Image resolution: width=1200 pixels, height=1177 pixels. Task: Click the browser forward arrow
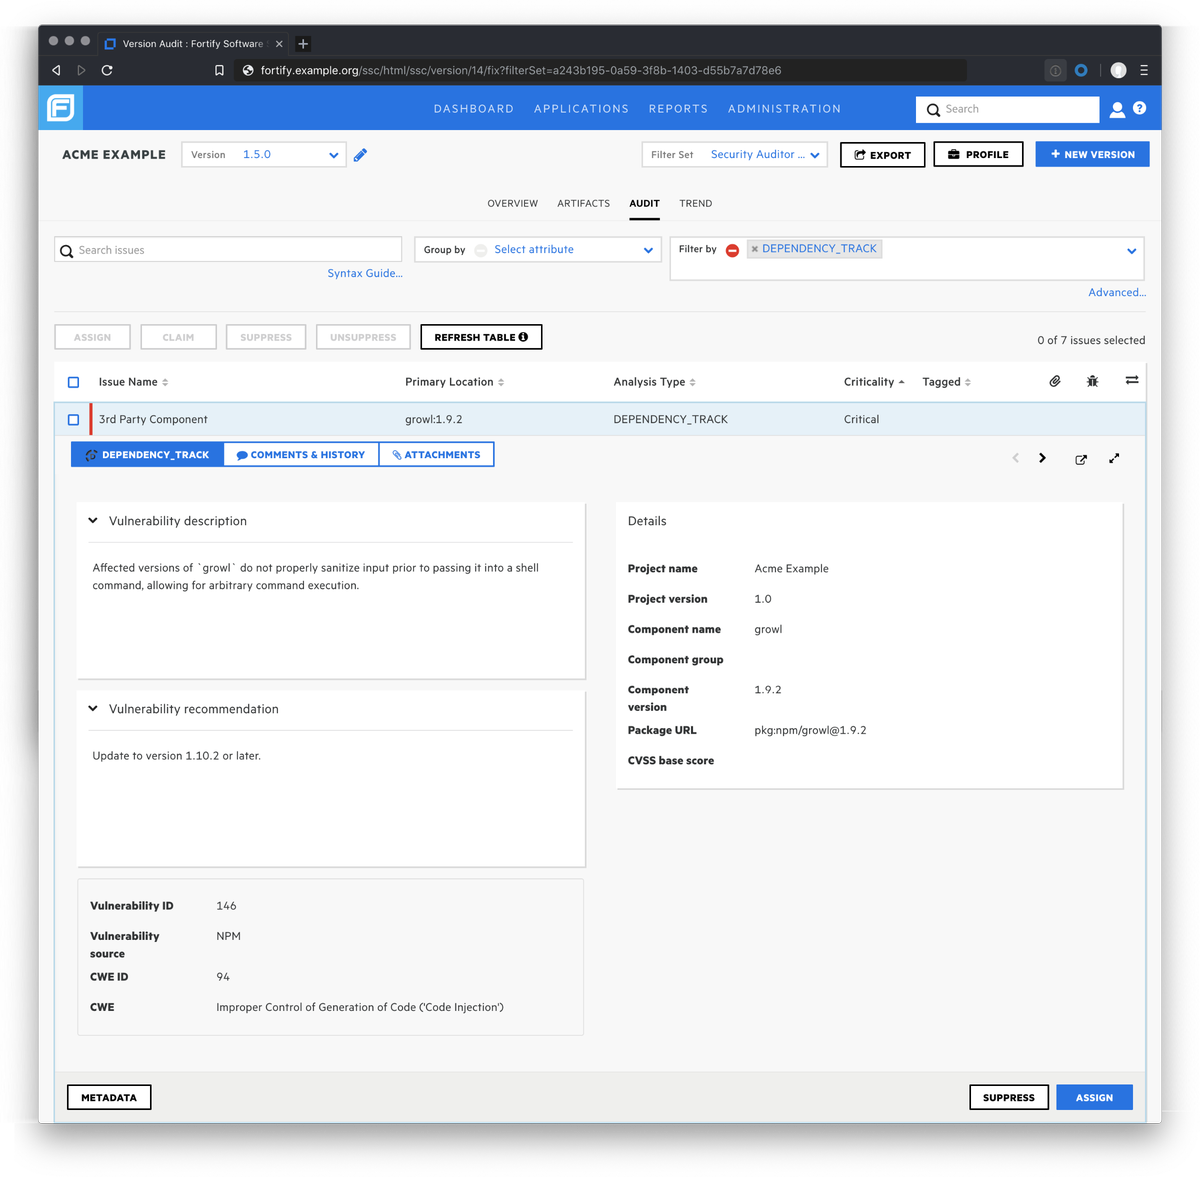[x=81, y=70]
